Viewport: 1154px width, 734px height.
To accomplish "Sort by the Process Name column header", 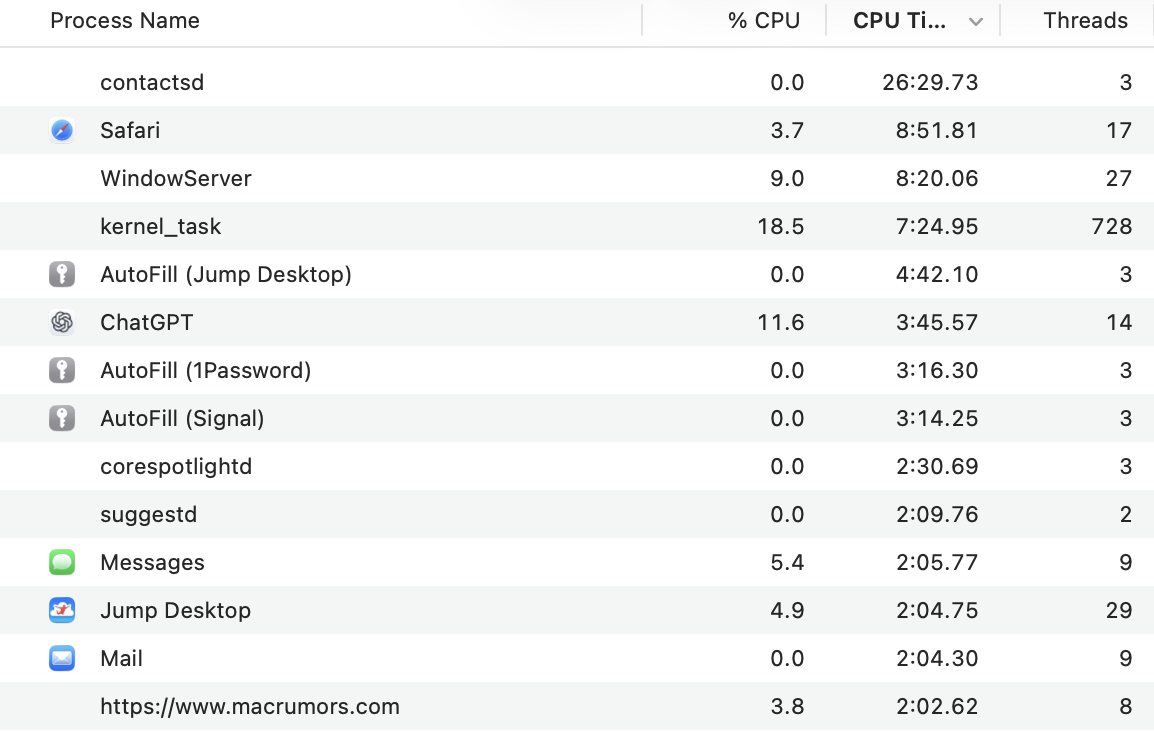I will tap(125, 21).
